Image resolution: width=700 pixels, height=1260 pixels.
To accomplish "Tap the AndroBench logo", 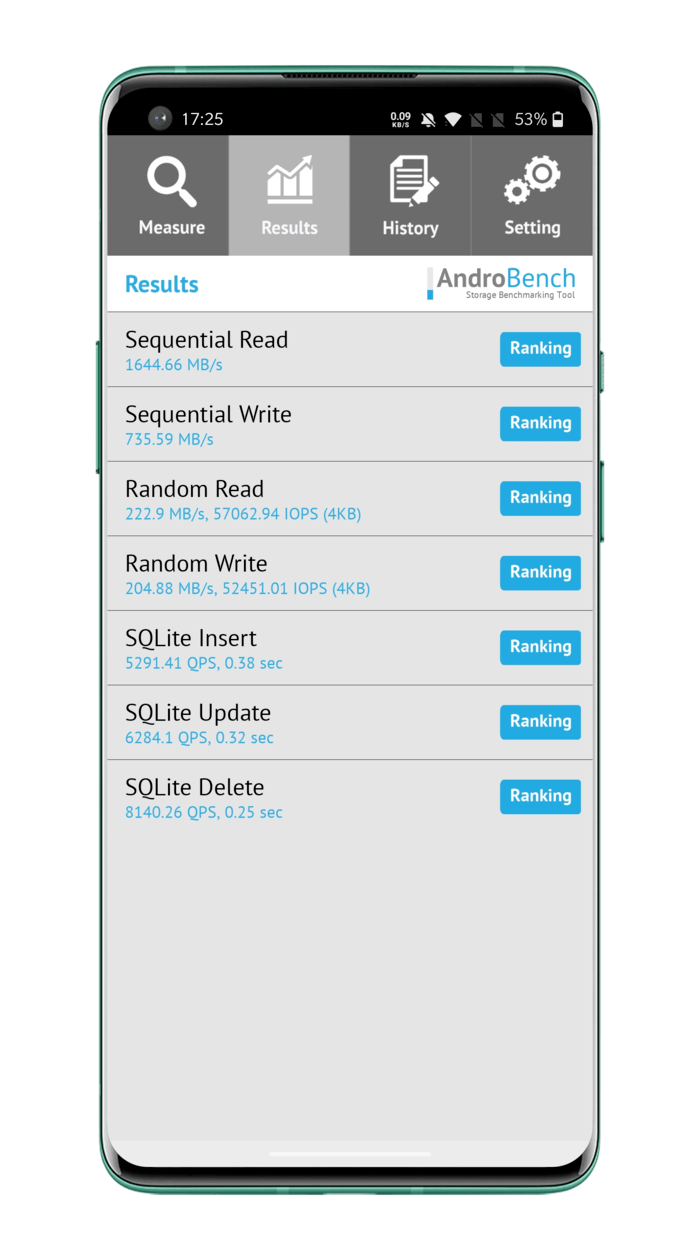I will click(501, 283).
